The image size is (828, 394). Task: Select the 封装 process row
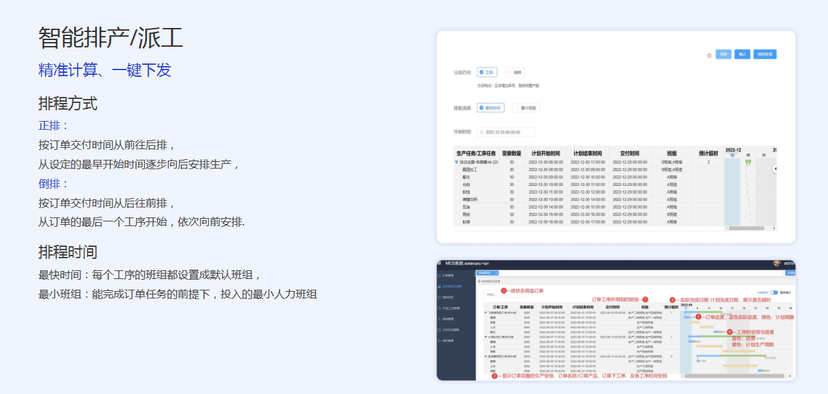[x=589, y=222]
